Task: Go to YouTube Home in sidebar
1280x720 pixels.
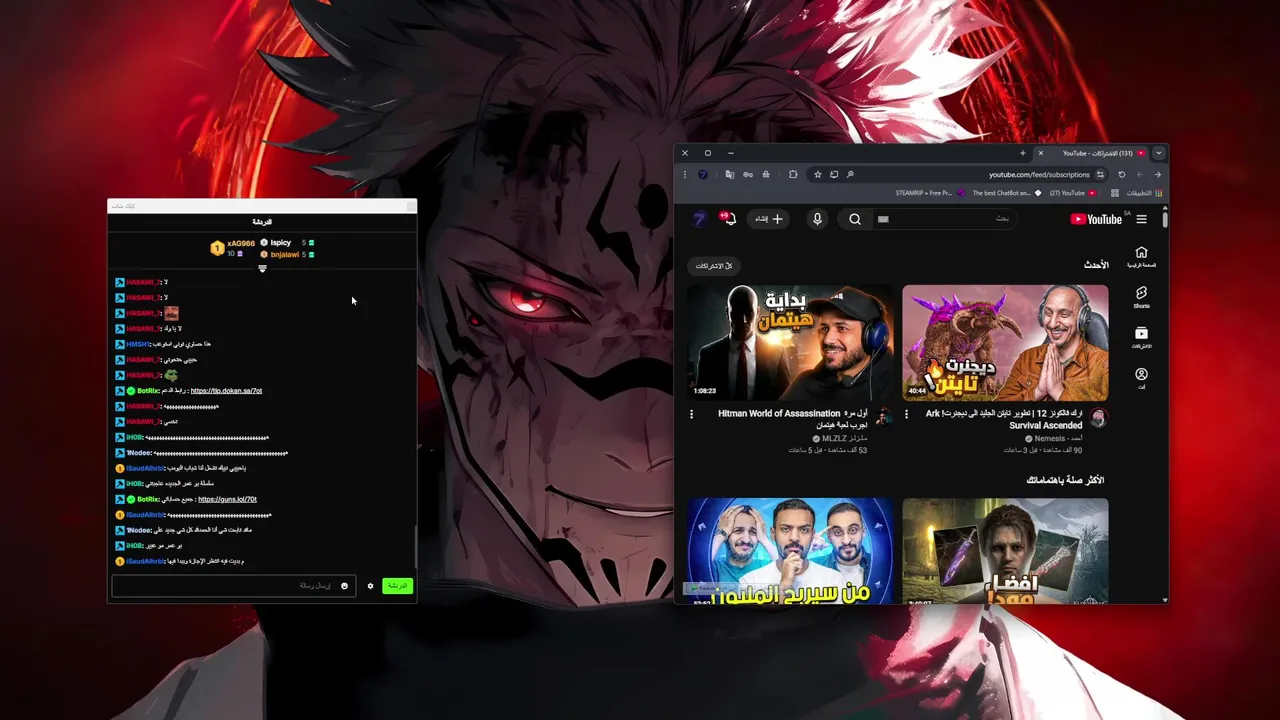Action: point(1141,257)
